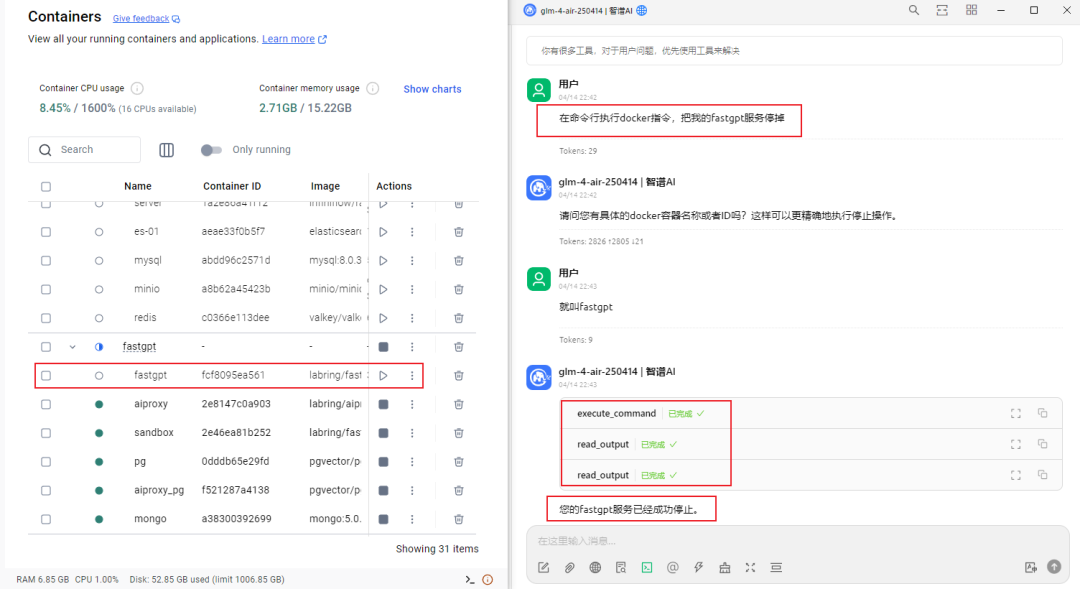Start the stopped fastgpt container fcf8095ea561
Viewport: 1080px width, 589px height.
383,375
